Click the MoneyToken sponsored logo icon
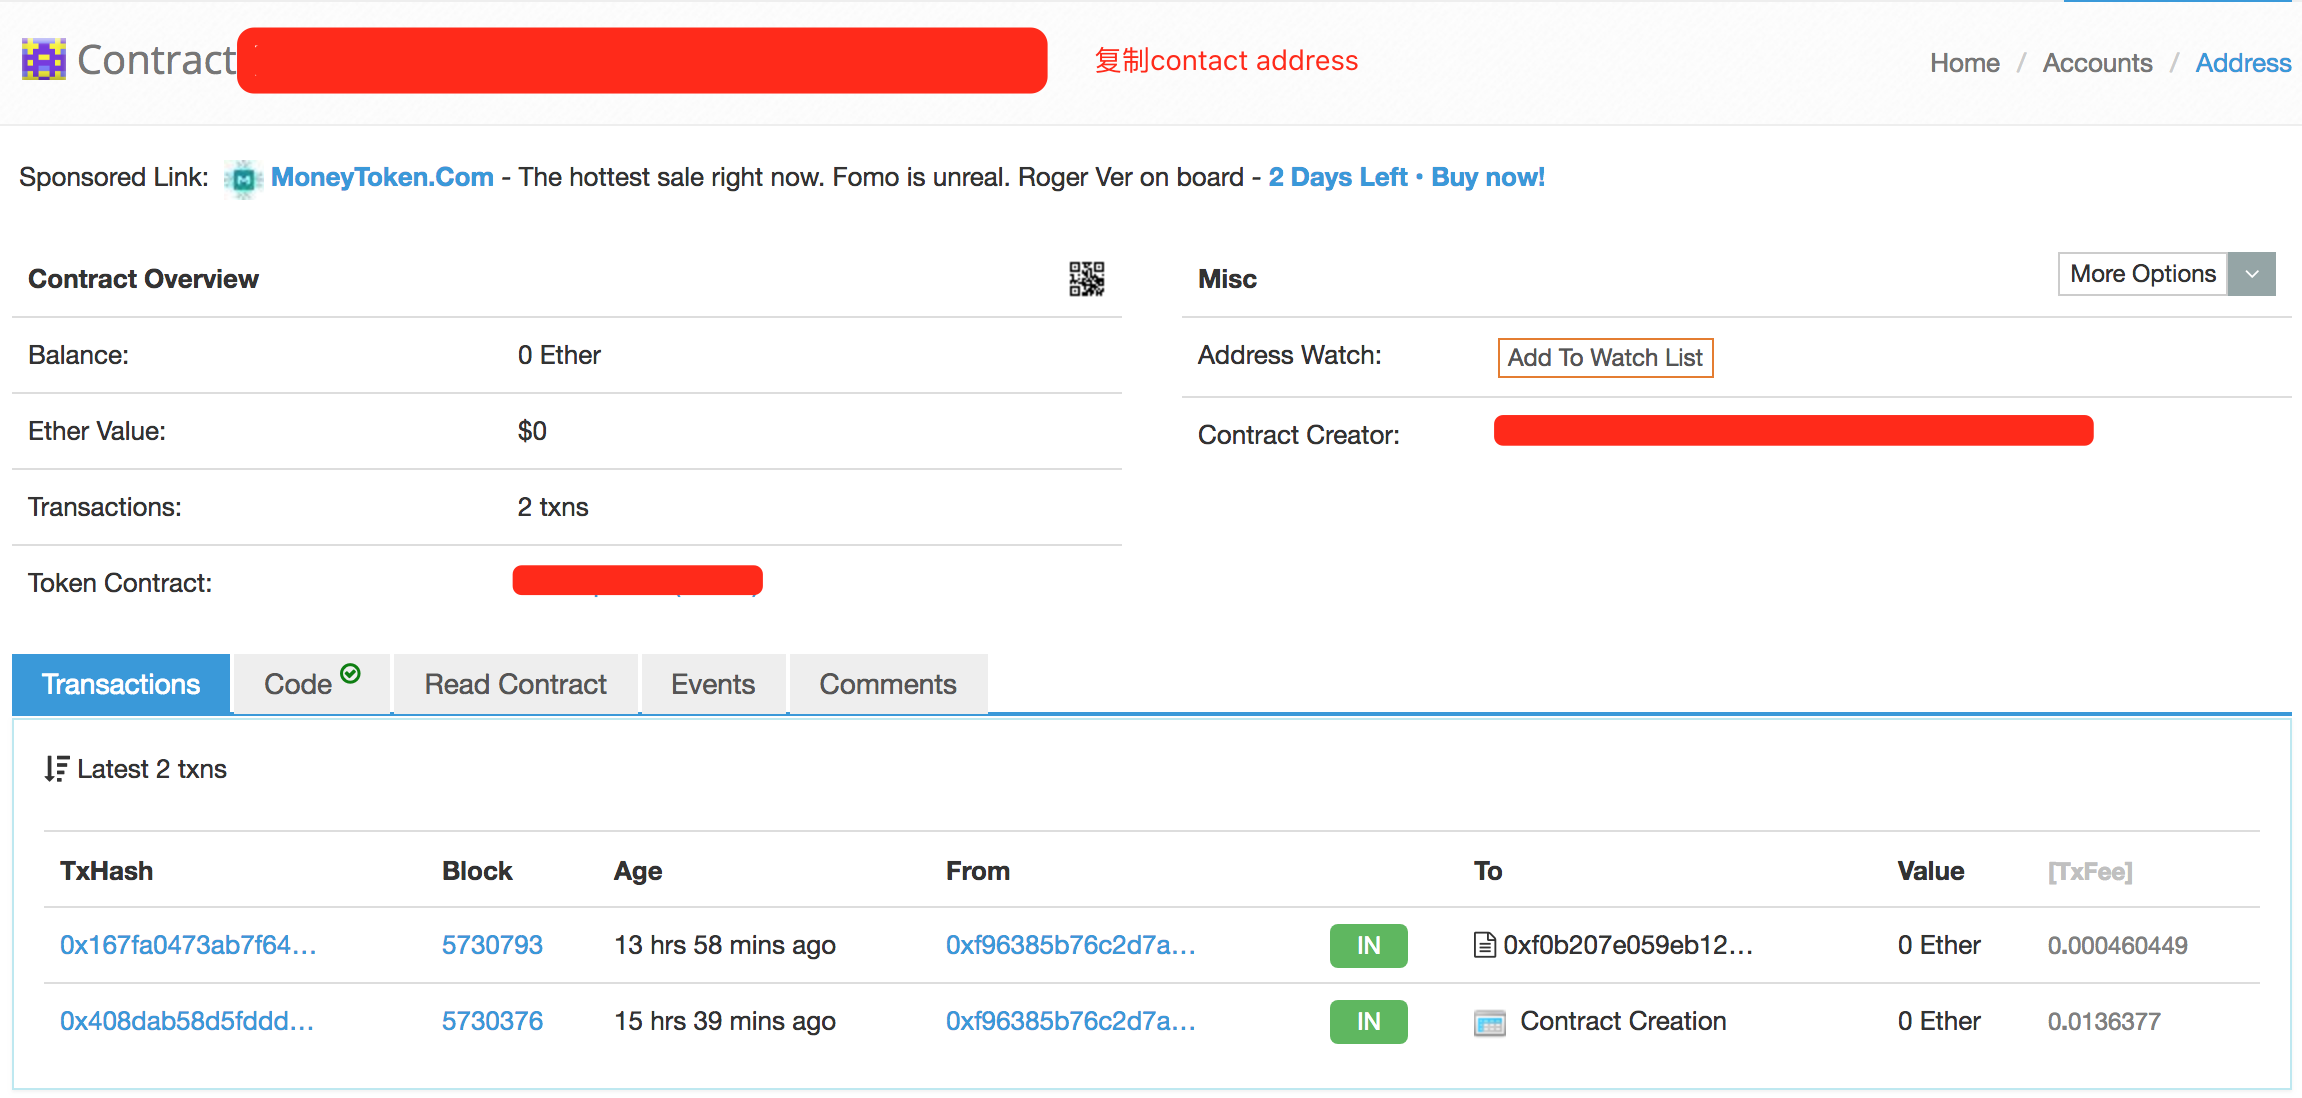Screen dimensions: 2302x1098 pyautogui.click(x=243, y=179)
